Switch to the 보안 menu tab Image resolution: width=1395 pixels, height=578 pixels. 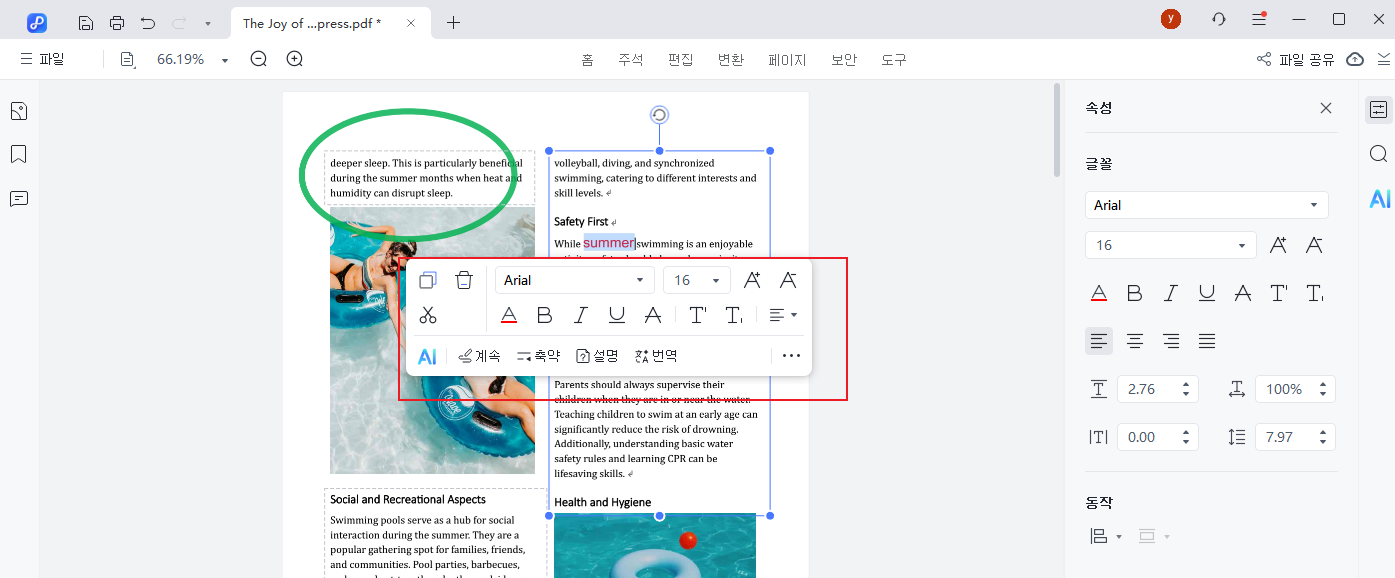[843, 60]
